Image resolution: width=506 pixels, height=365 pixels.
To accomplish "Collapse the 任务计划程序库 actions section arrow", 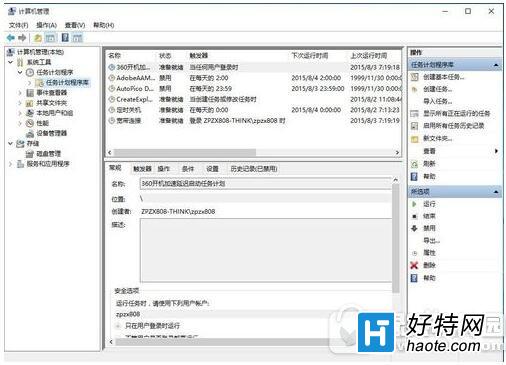I will coord(496,65).
